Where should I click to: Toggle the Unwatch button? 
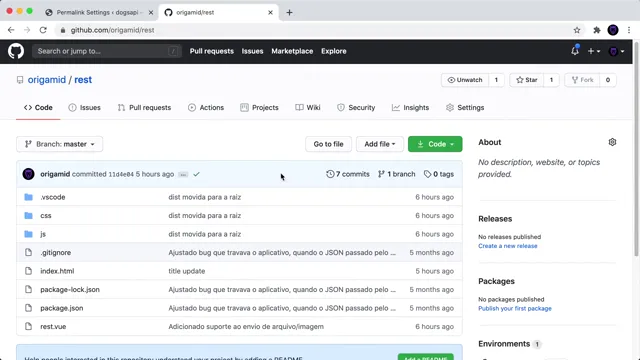pyautogui.click(x=465, y=80)
